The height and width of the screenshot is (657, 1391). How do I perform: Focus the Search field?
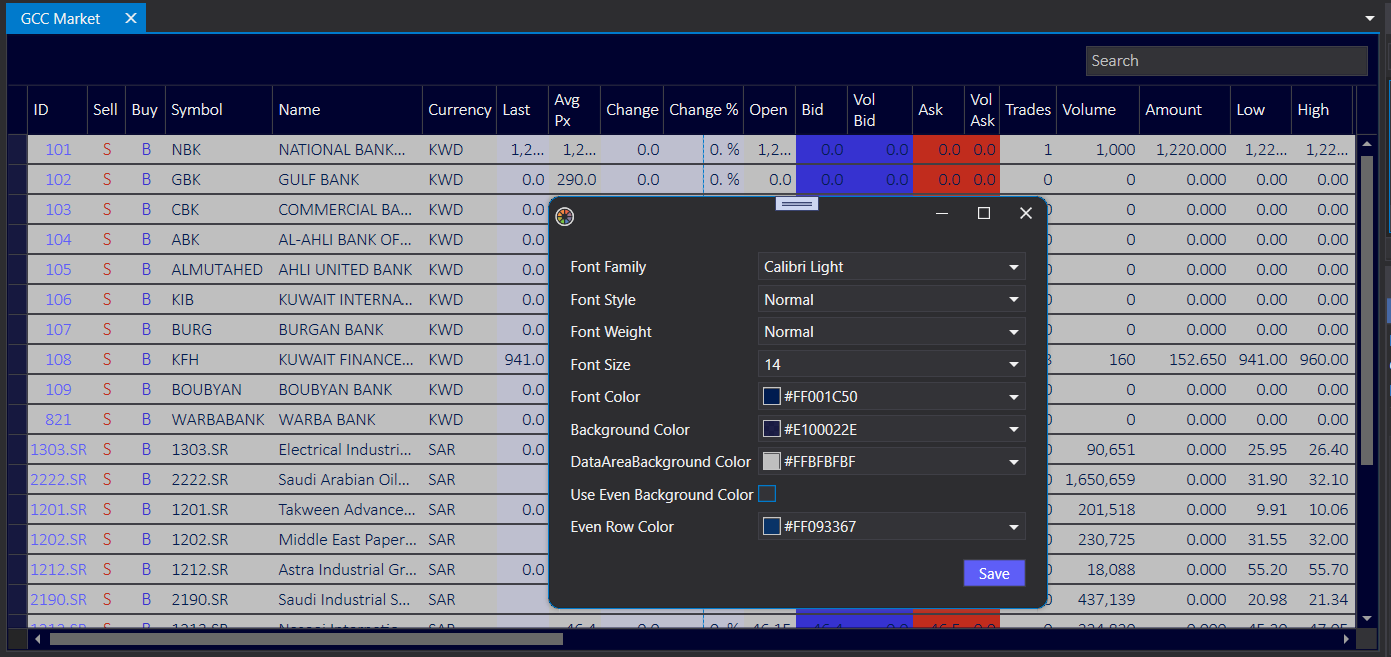(1226, 61)
